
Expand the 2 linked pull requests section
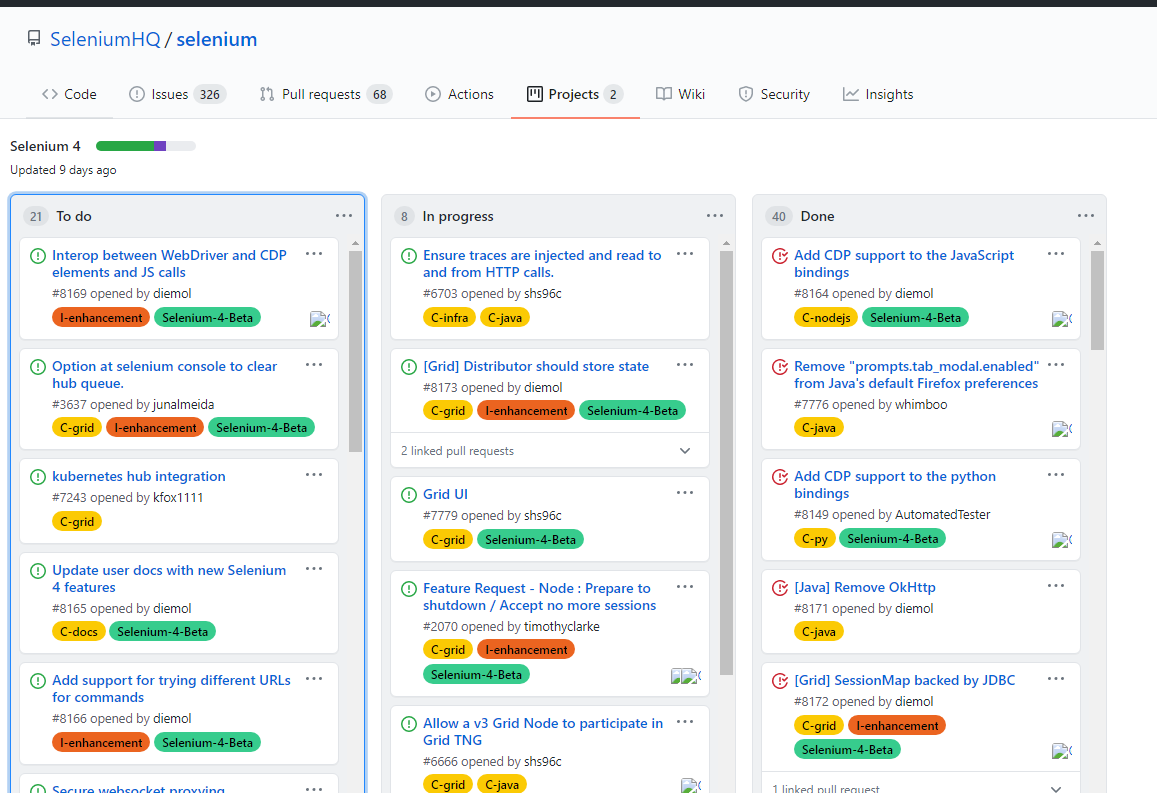point(550,451)
